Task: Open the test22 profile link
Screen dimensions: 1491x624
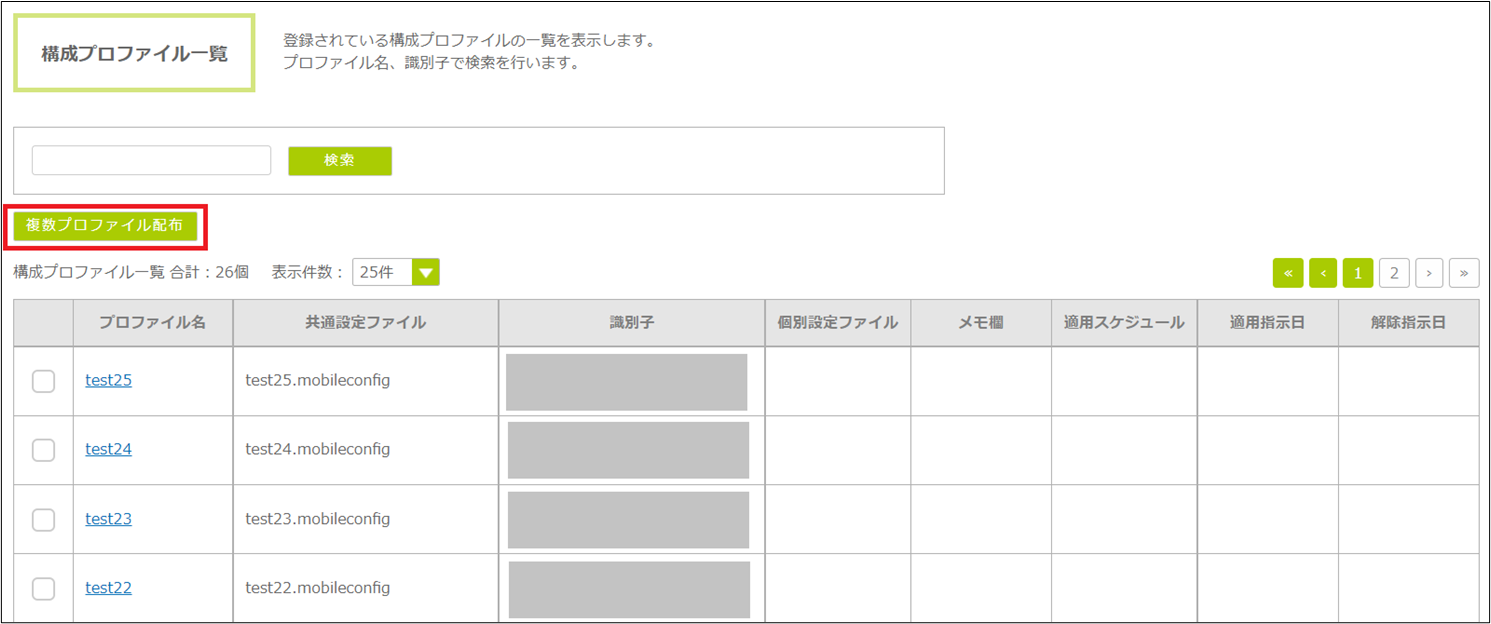Action: (108, 588)
